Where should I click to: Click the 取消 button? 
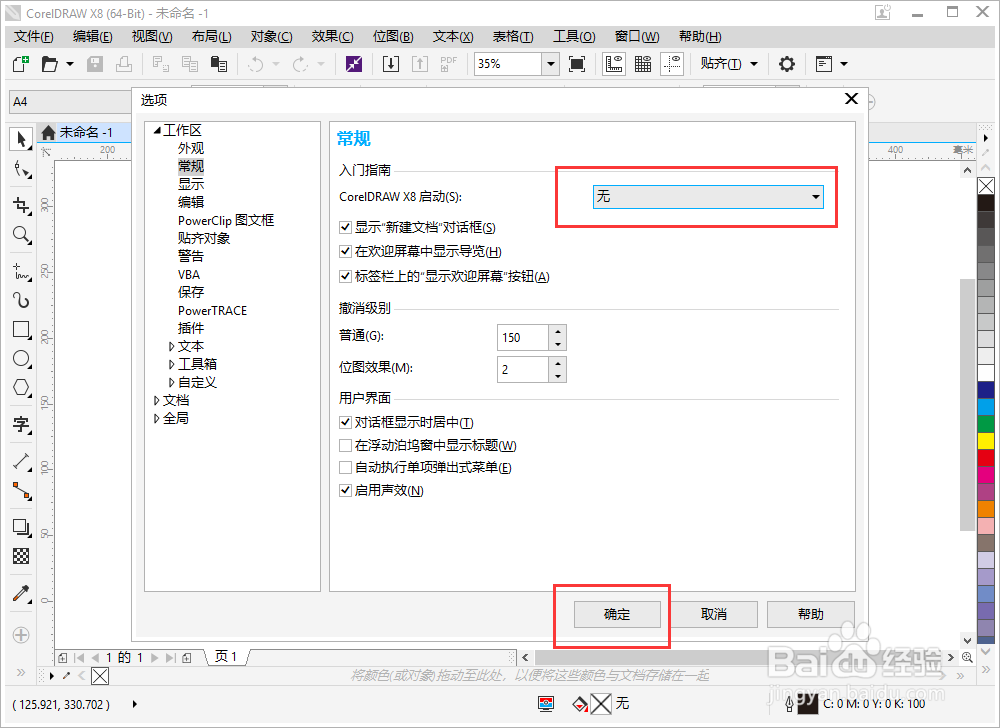714,614
